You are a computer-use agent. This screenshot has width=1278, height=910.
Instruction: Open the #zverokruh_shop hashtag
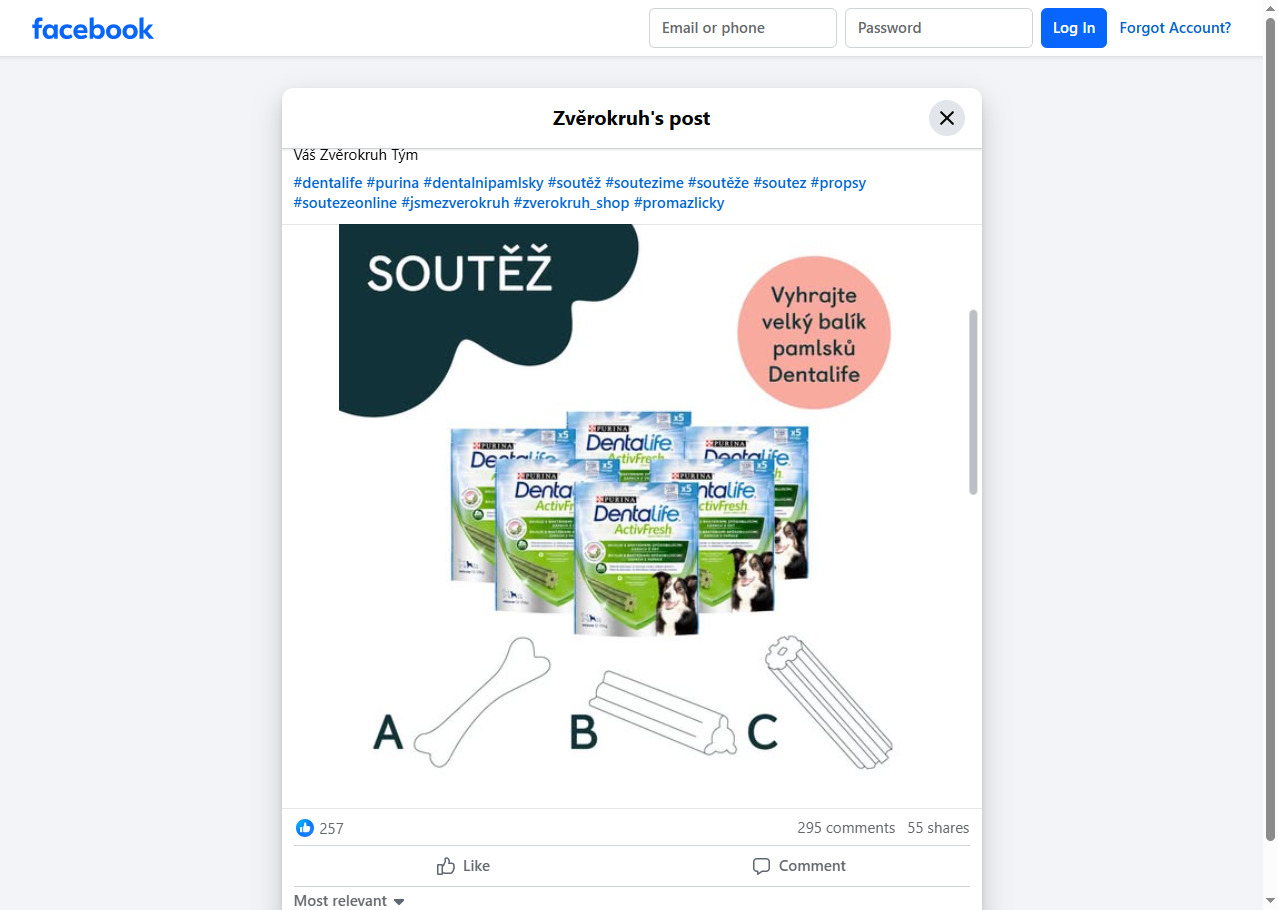[x=572, y=203]
